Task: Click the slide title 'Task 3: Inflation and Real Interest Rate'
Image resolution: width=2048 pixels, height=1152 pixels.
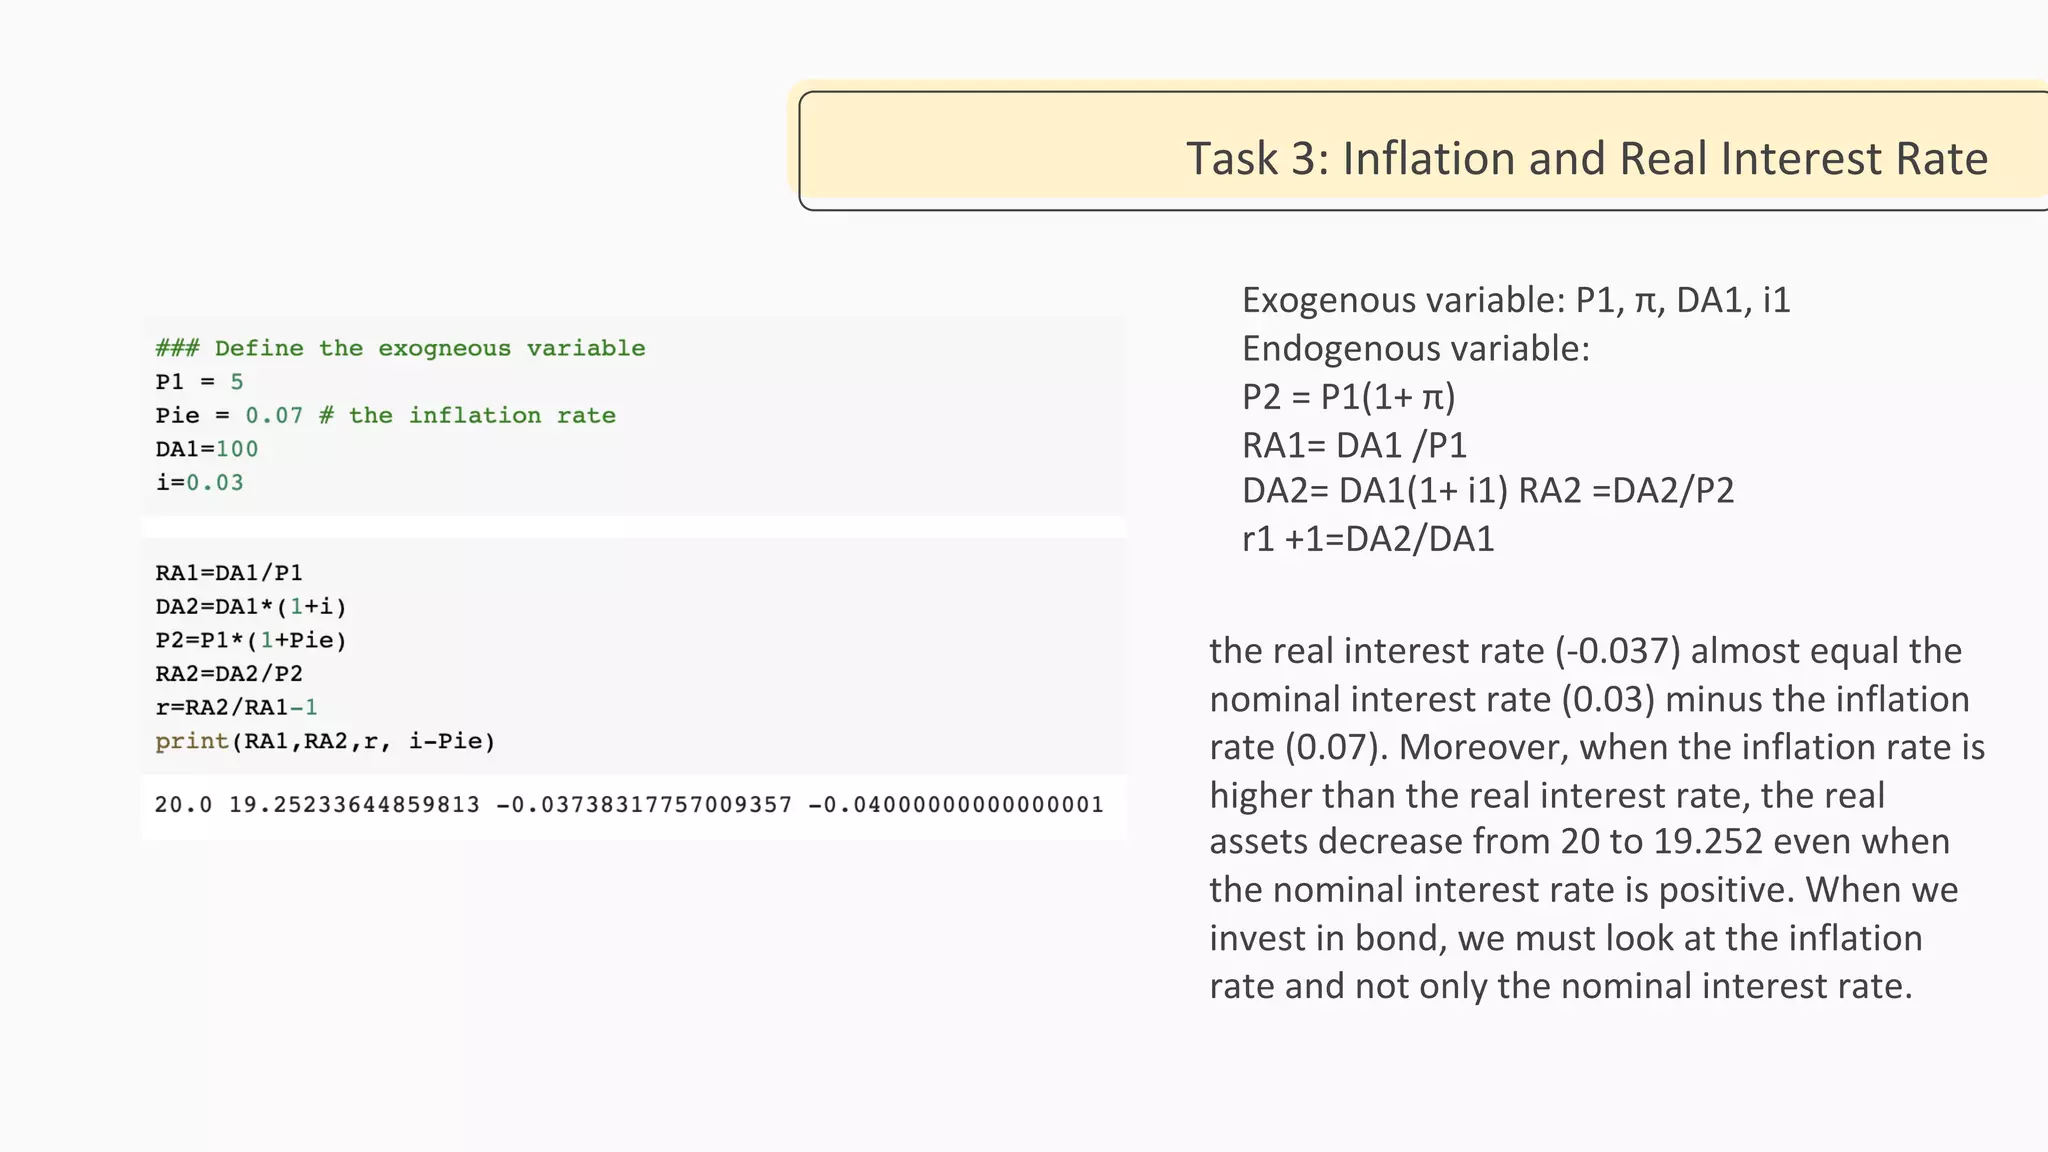Action: 1586,159
